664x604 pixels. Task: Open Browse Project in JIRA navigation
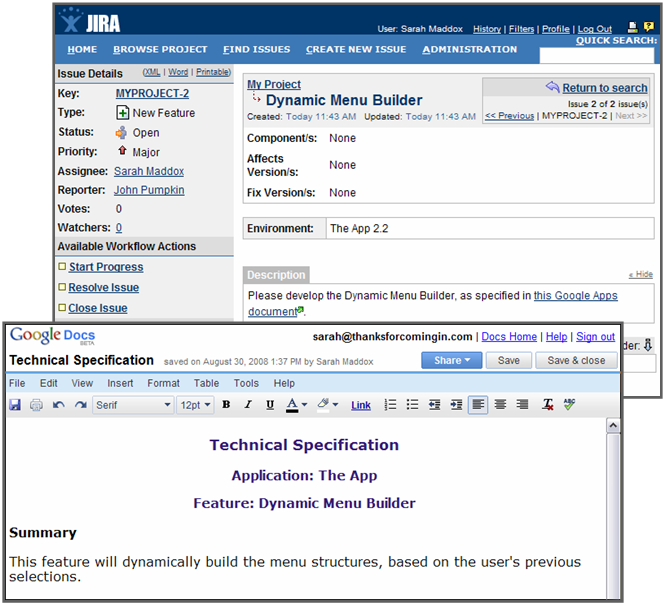pyautogui.click(x=160, y=49)
